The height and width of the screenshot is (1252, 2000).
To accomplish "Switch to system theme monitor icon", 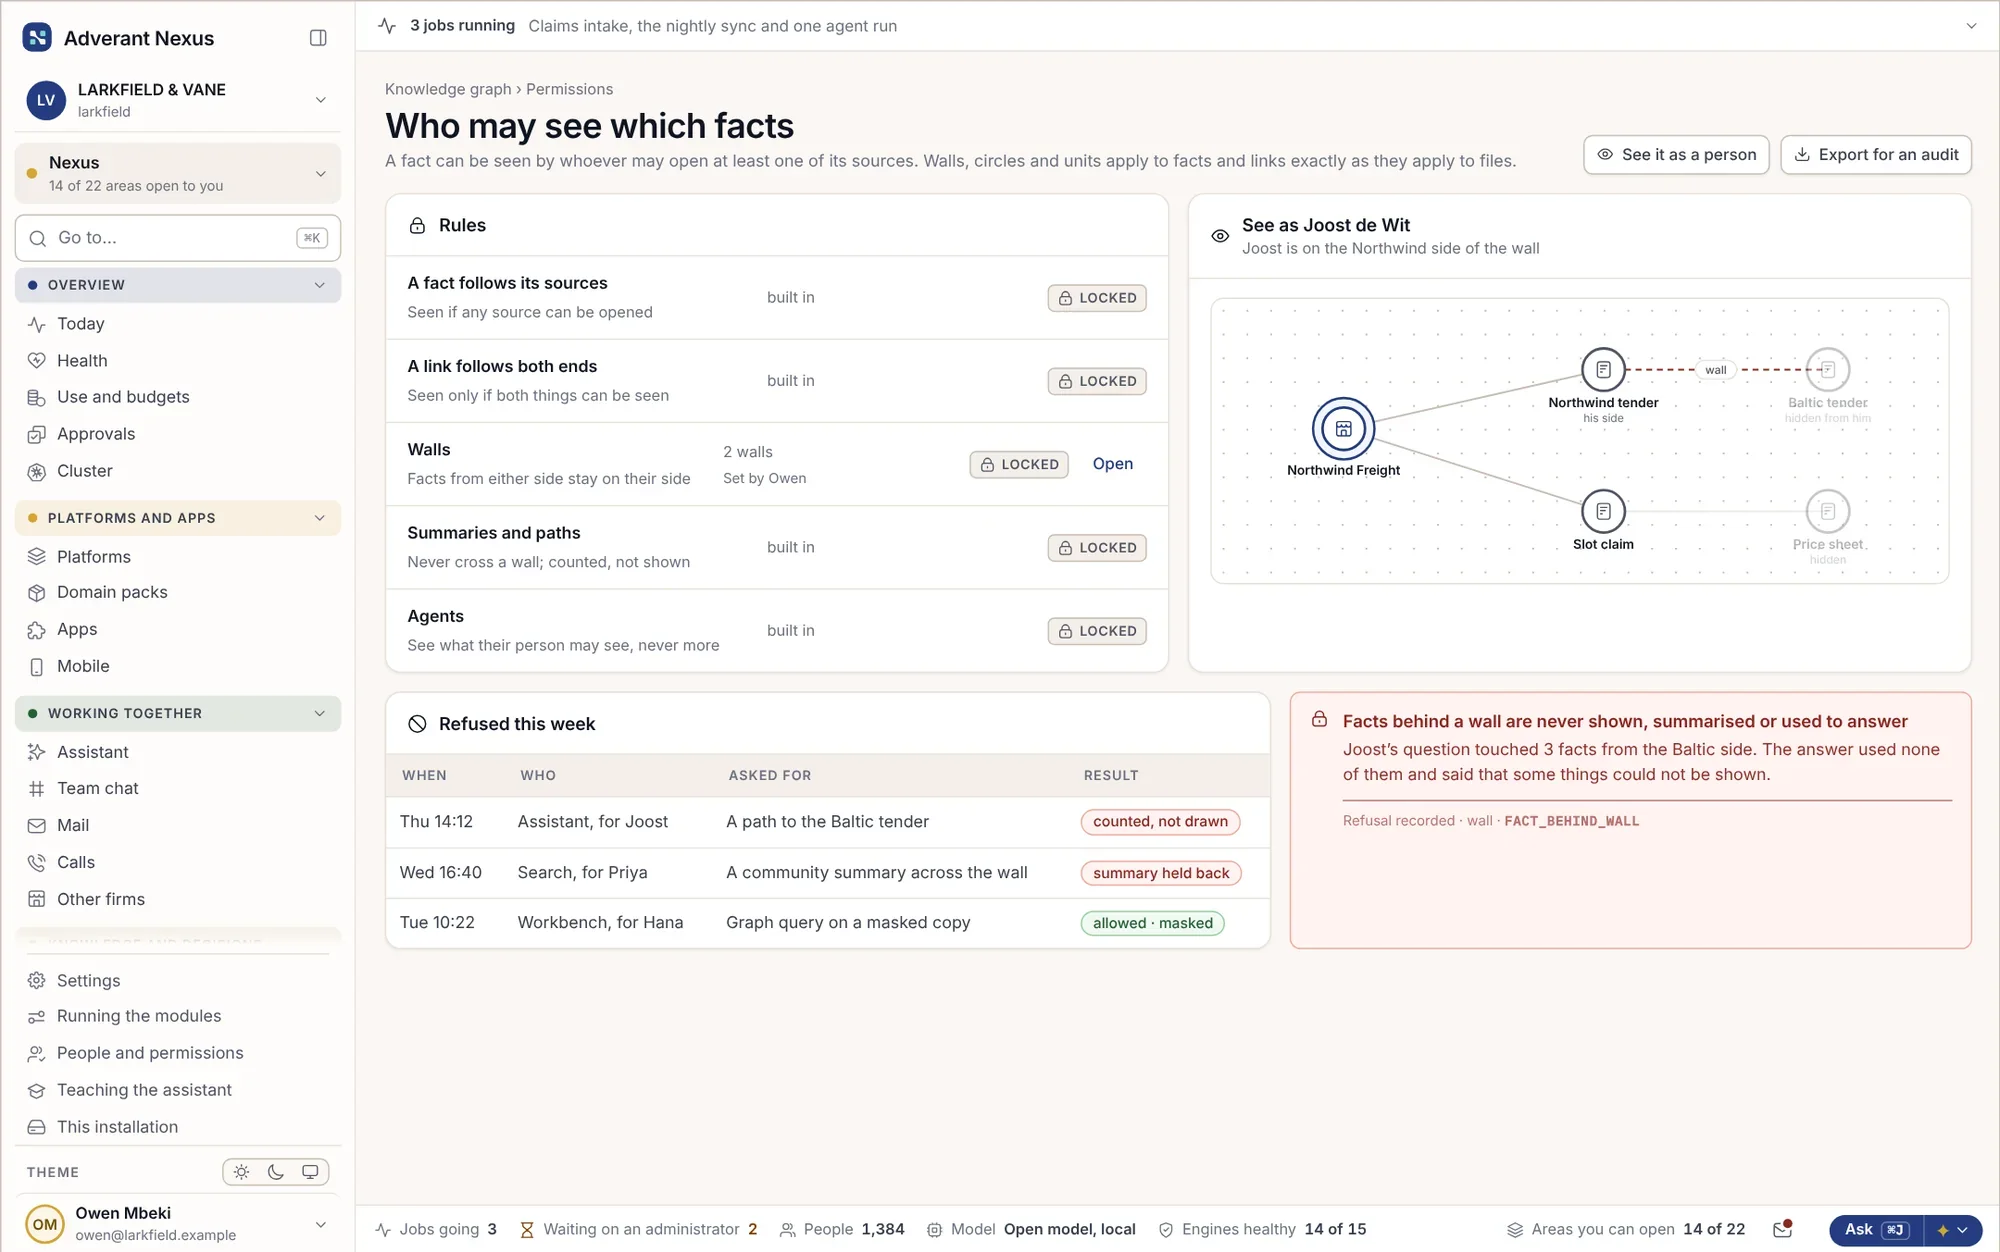I will click(310, 1172).
